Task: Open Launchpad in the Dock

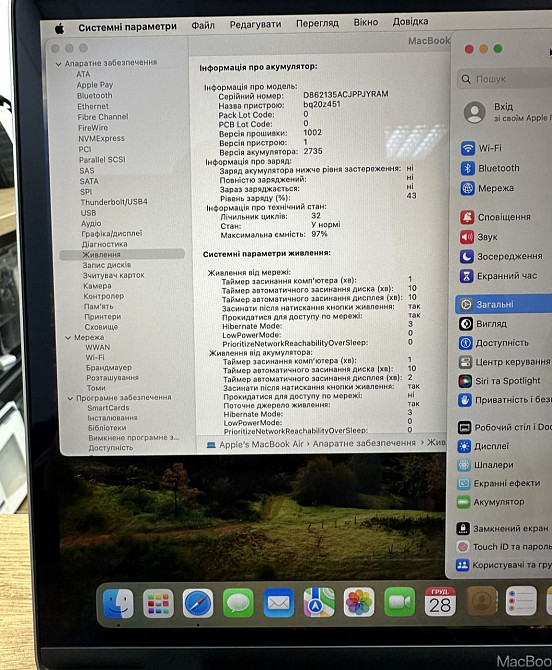Action: tap(158, 603)
